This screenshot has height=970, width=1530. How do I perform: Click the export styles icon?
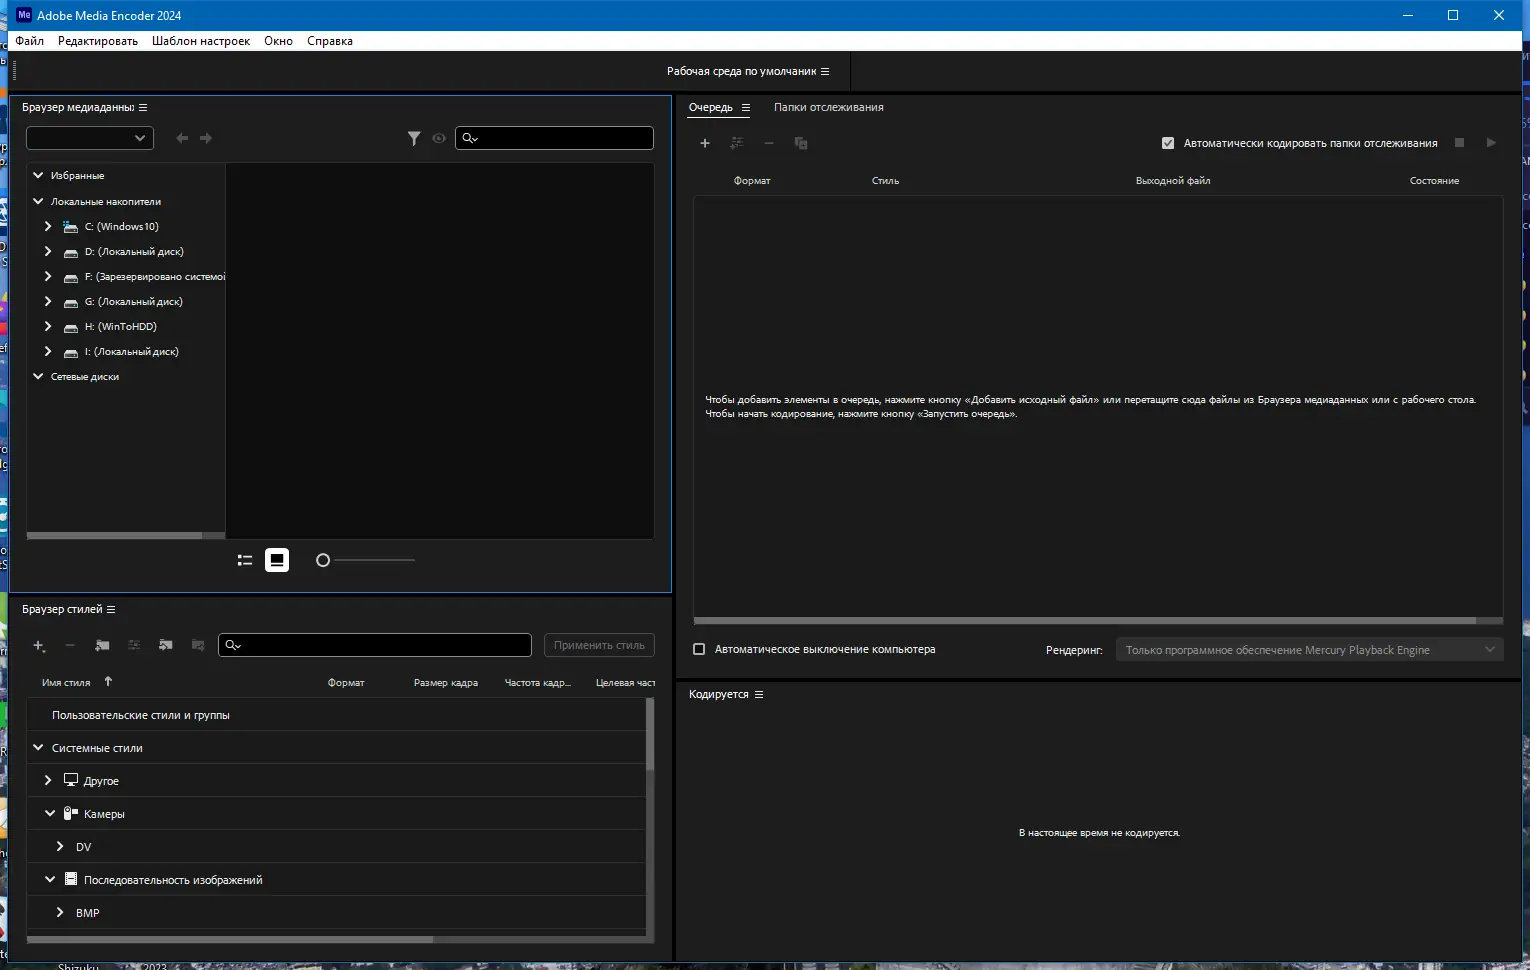[x=198, y=646]
